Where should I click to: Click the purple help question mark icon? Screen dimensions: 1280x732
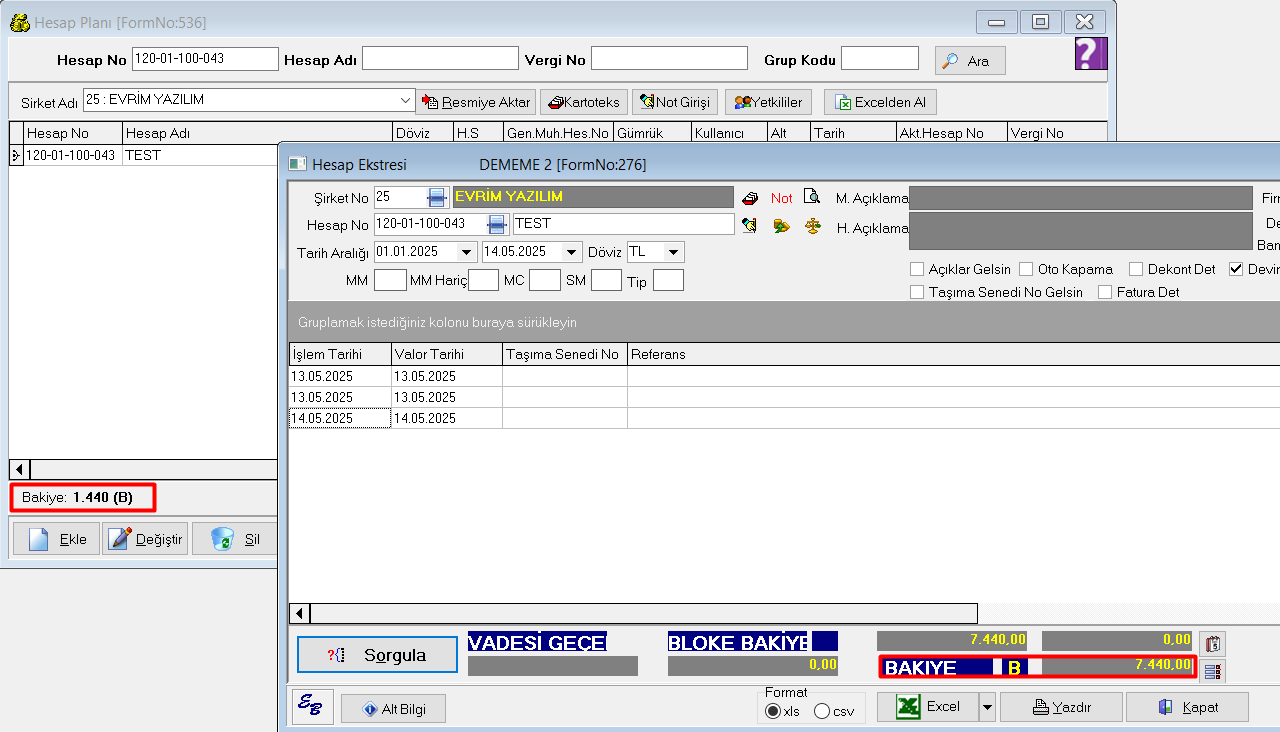tap(1091, 54)
